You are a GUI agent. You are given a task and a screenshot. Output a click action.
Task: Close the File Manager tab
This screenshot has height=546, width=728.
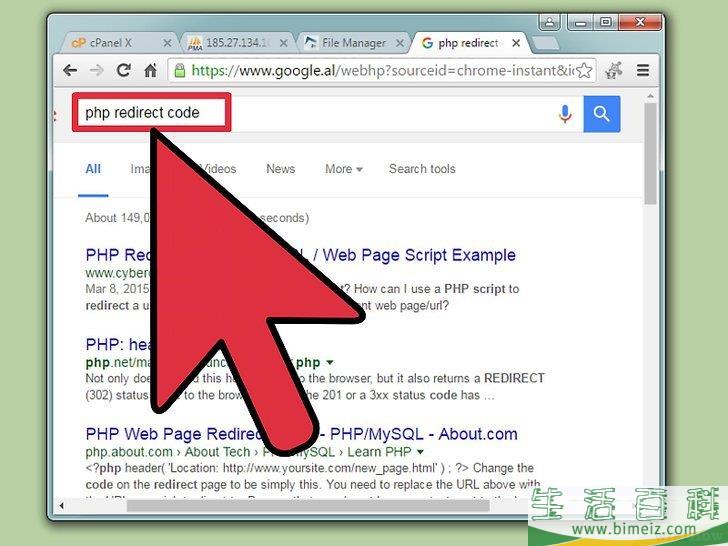400,43
